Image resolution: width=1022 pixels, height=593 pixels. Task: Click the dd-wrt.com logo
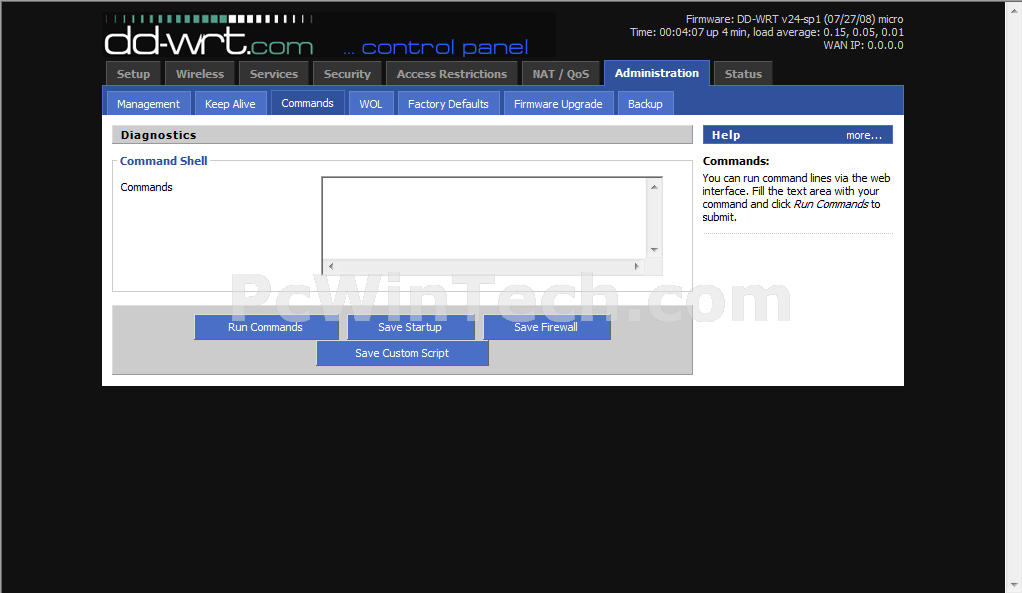(x=209, y=36)
